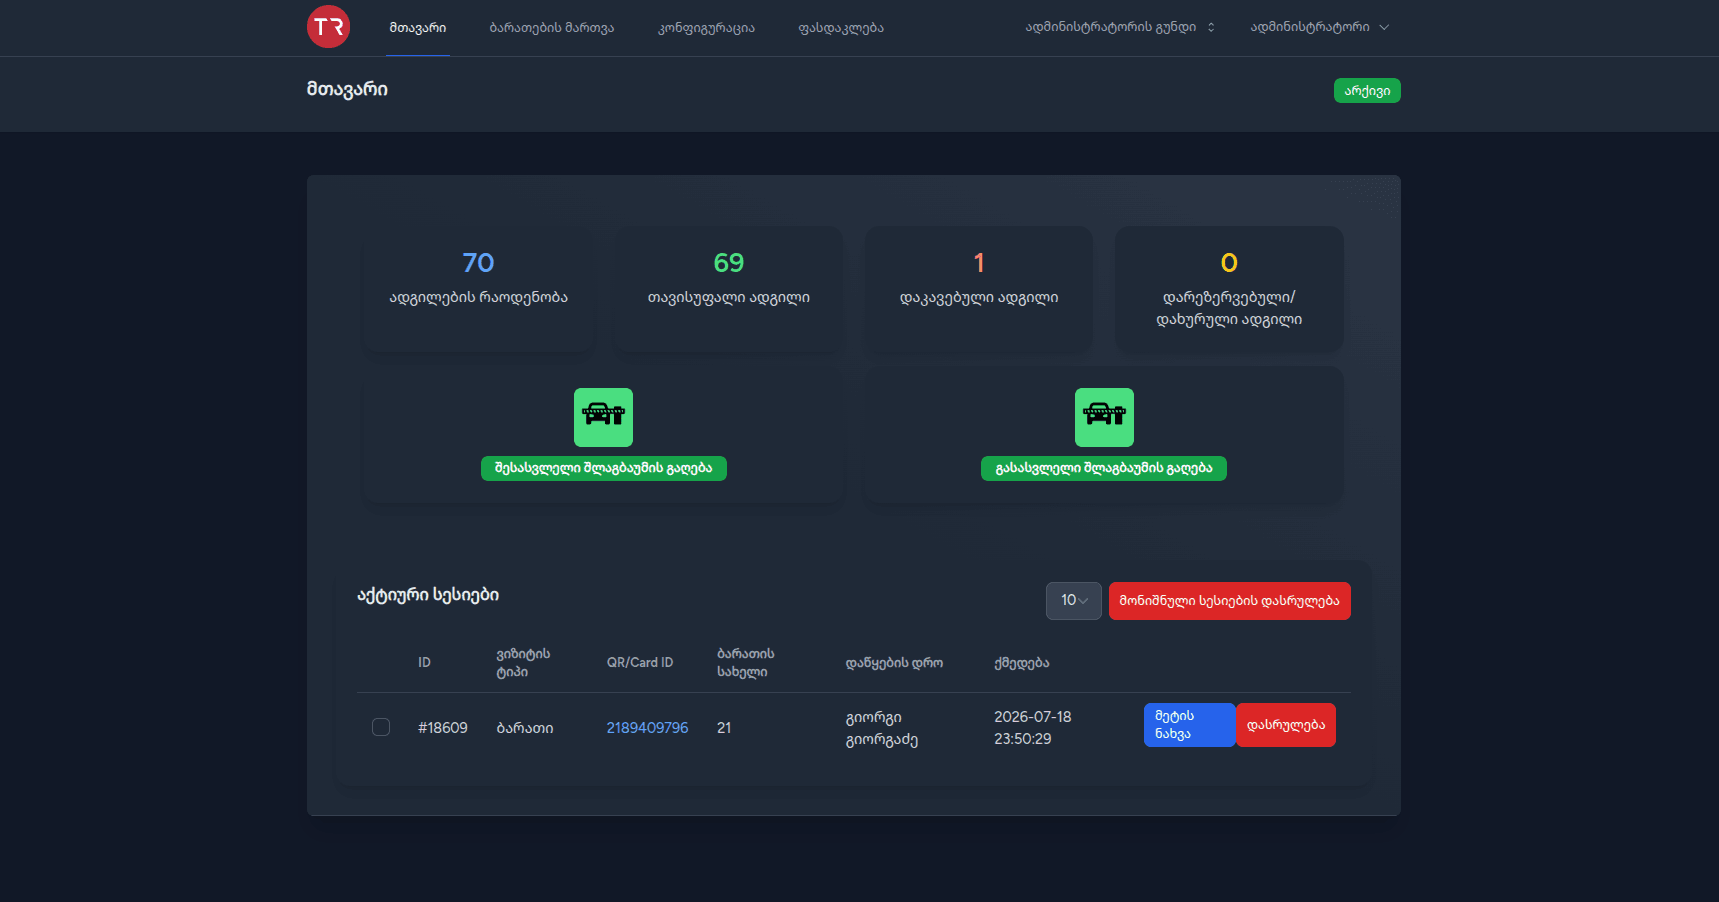Image resolution: width=1719 pixels, height=902 pixels.
Task: Click the მთავარი page title heading
Action: pos(347,89)
